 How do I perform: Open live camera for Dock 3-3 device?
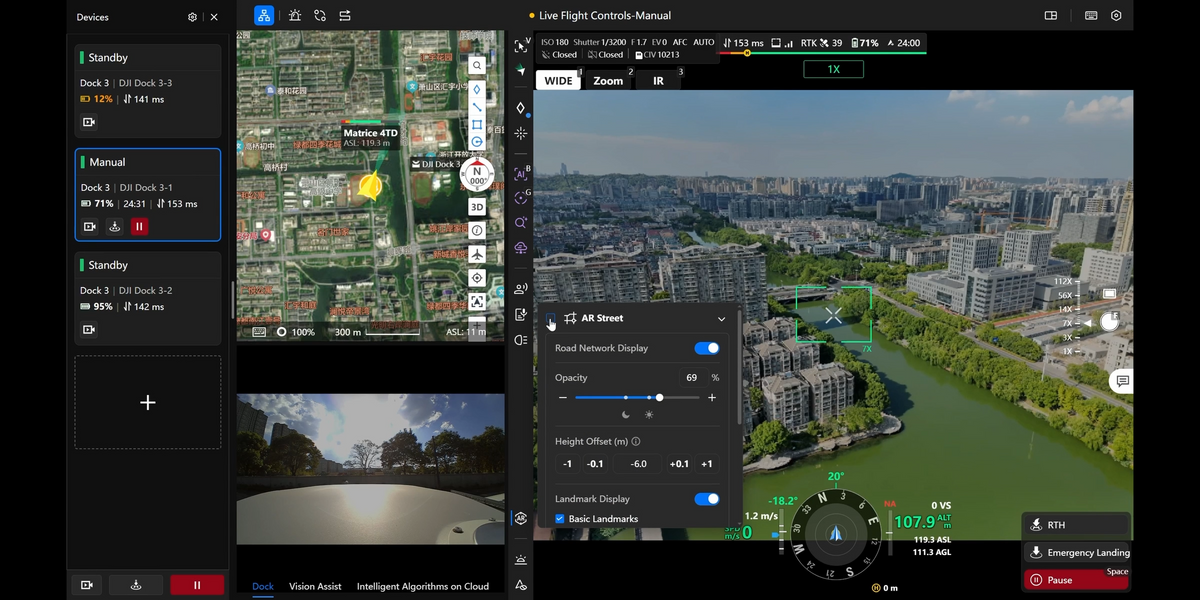coord(89,122)
